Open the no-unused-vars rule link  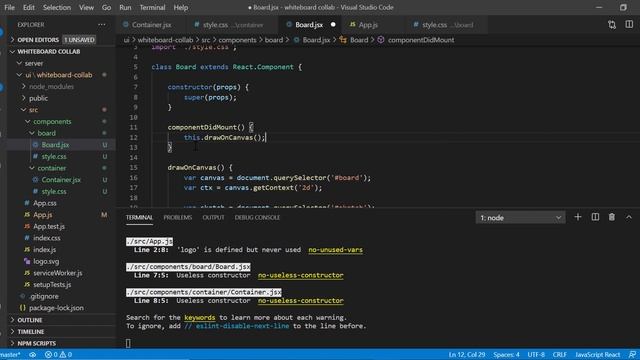pyautogui.click(x=336, y=250)
